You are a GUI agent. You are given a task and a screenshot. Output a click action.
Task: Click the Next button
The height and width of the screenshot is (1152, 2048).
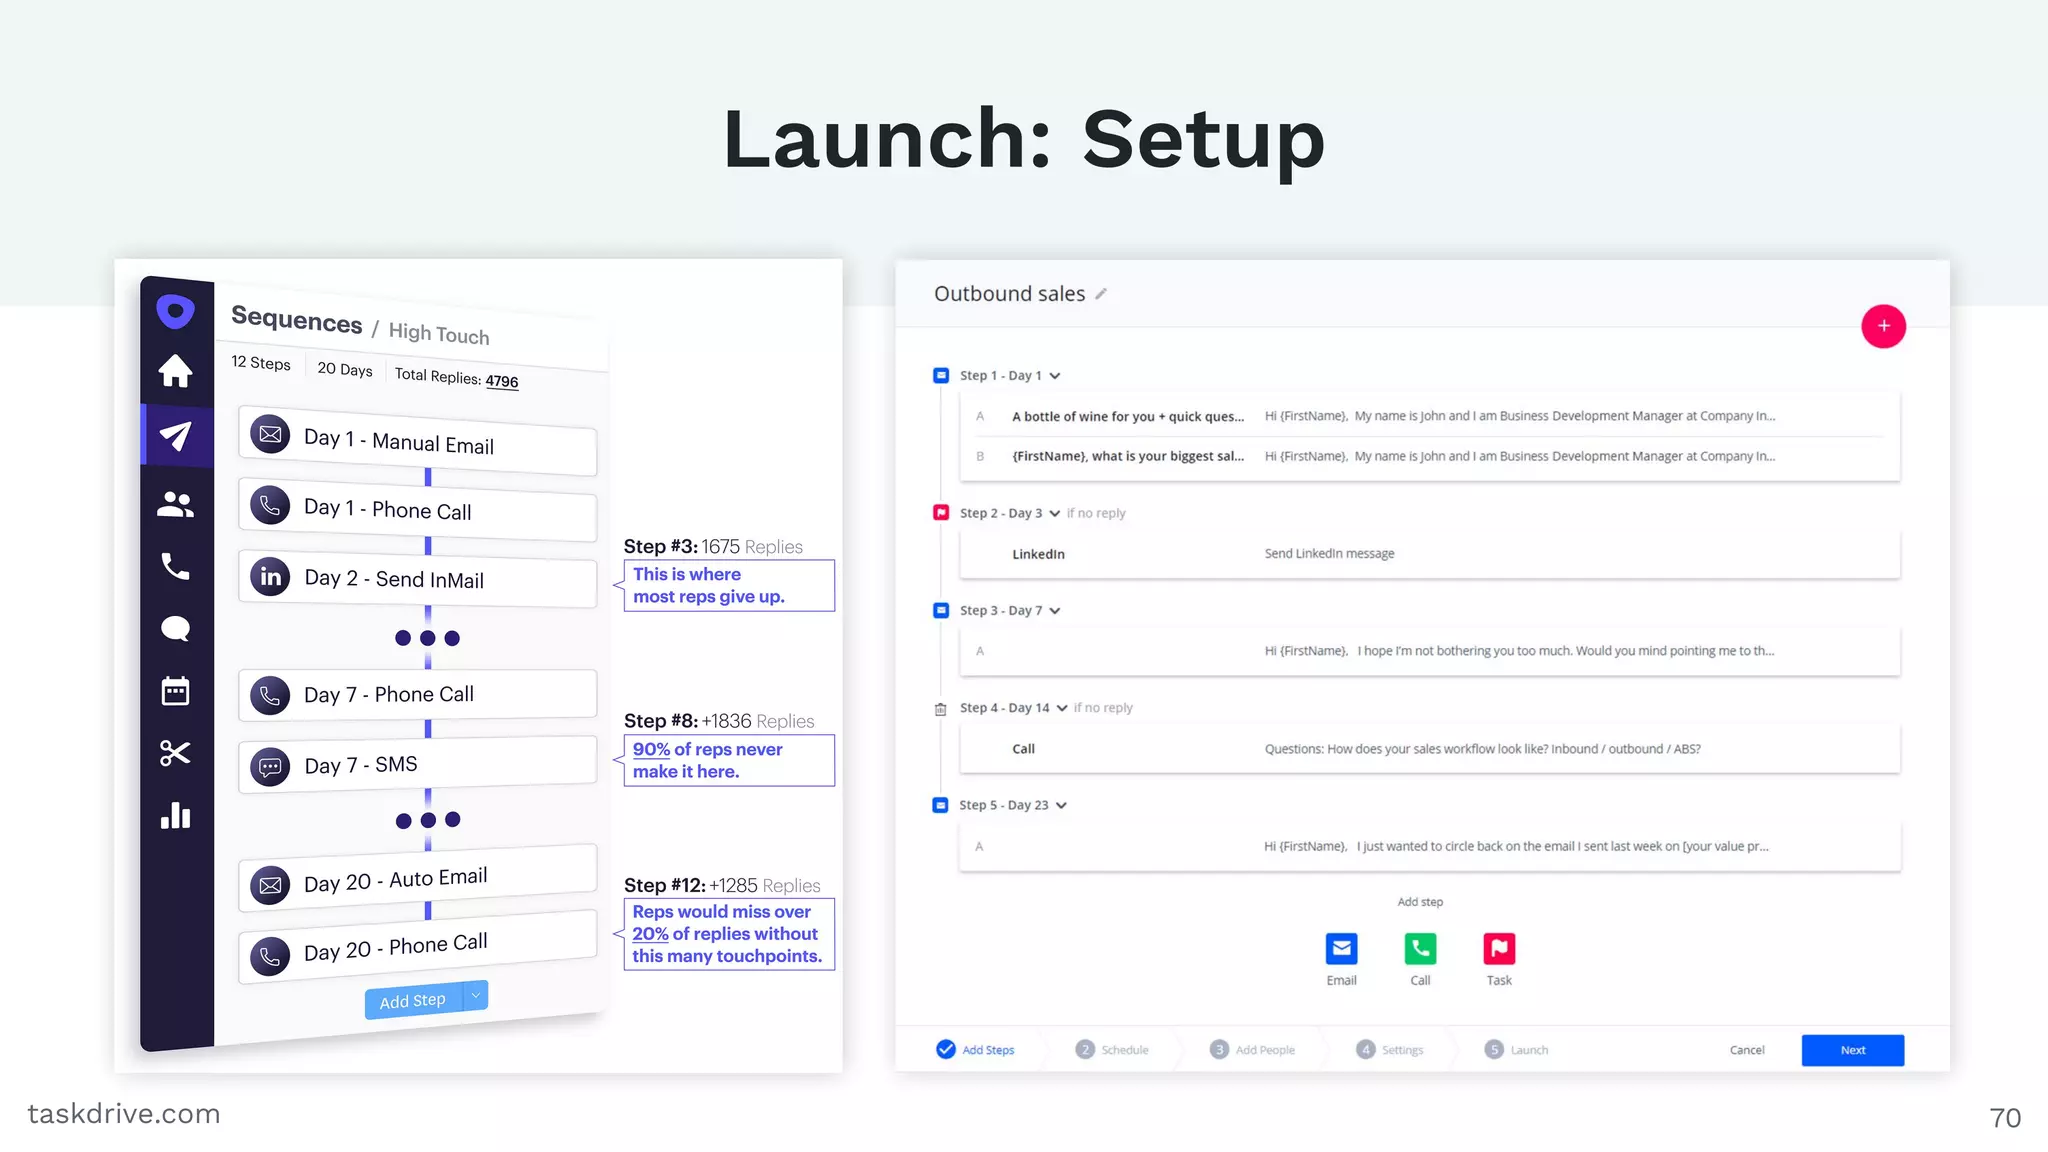coord(1852,1050)
